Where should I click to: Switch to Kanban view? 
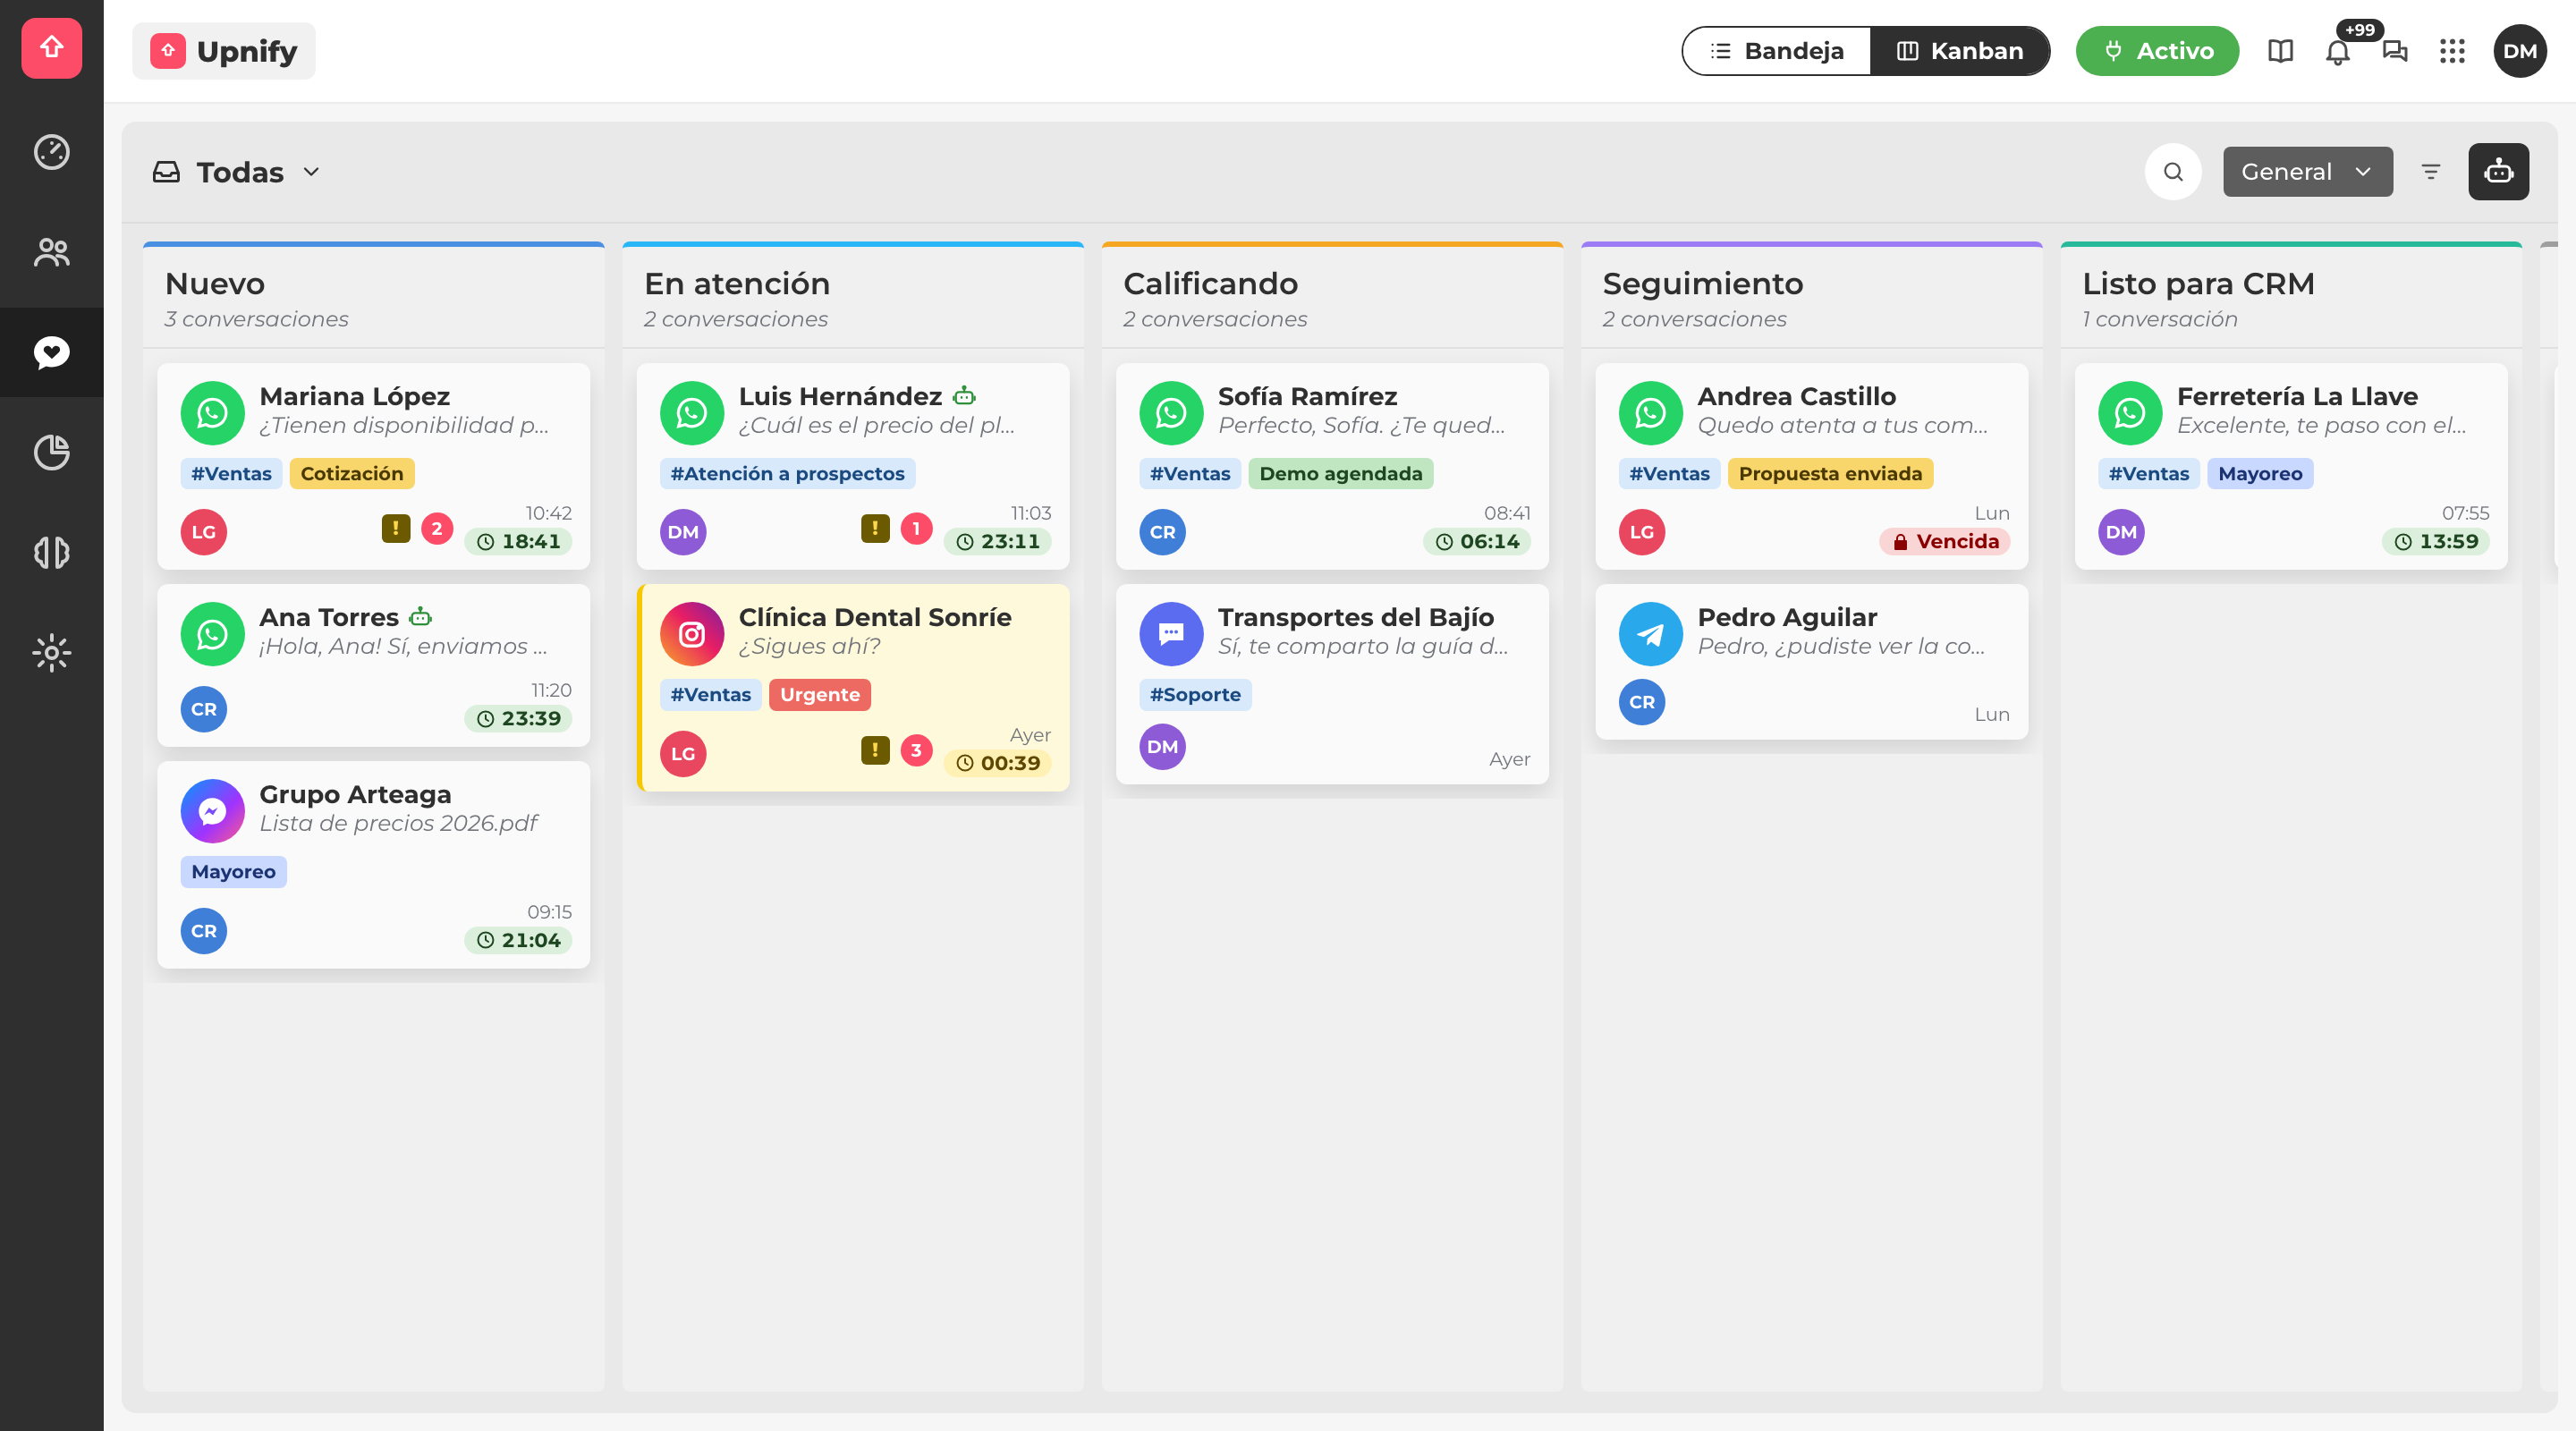pyautogui.click(x=1960, y=51)
